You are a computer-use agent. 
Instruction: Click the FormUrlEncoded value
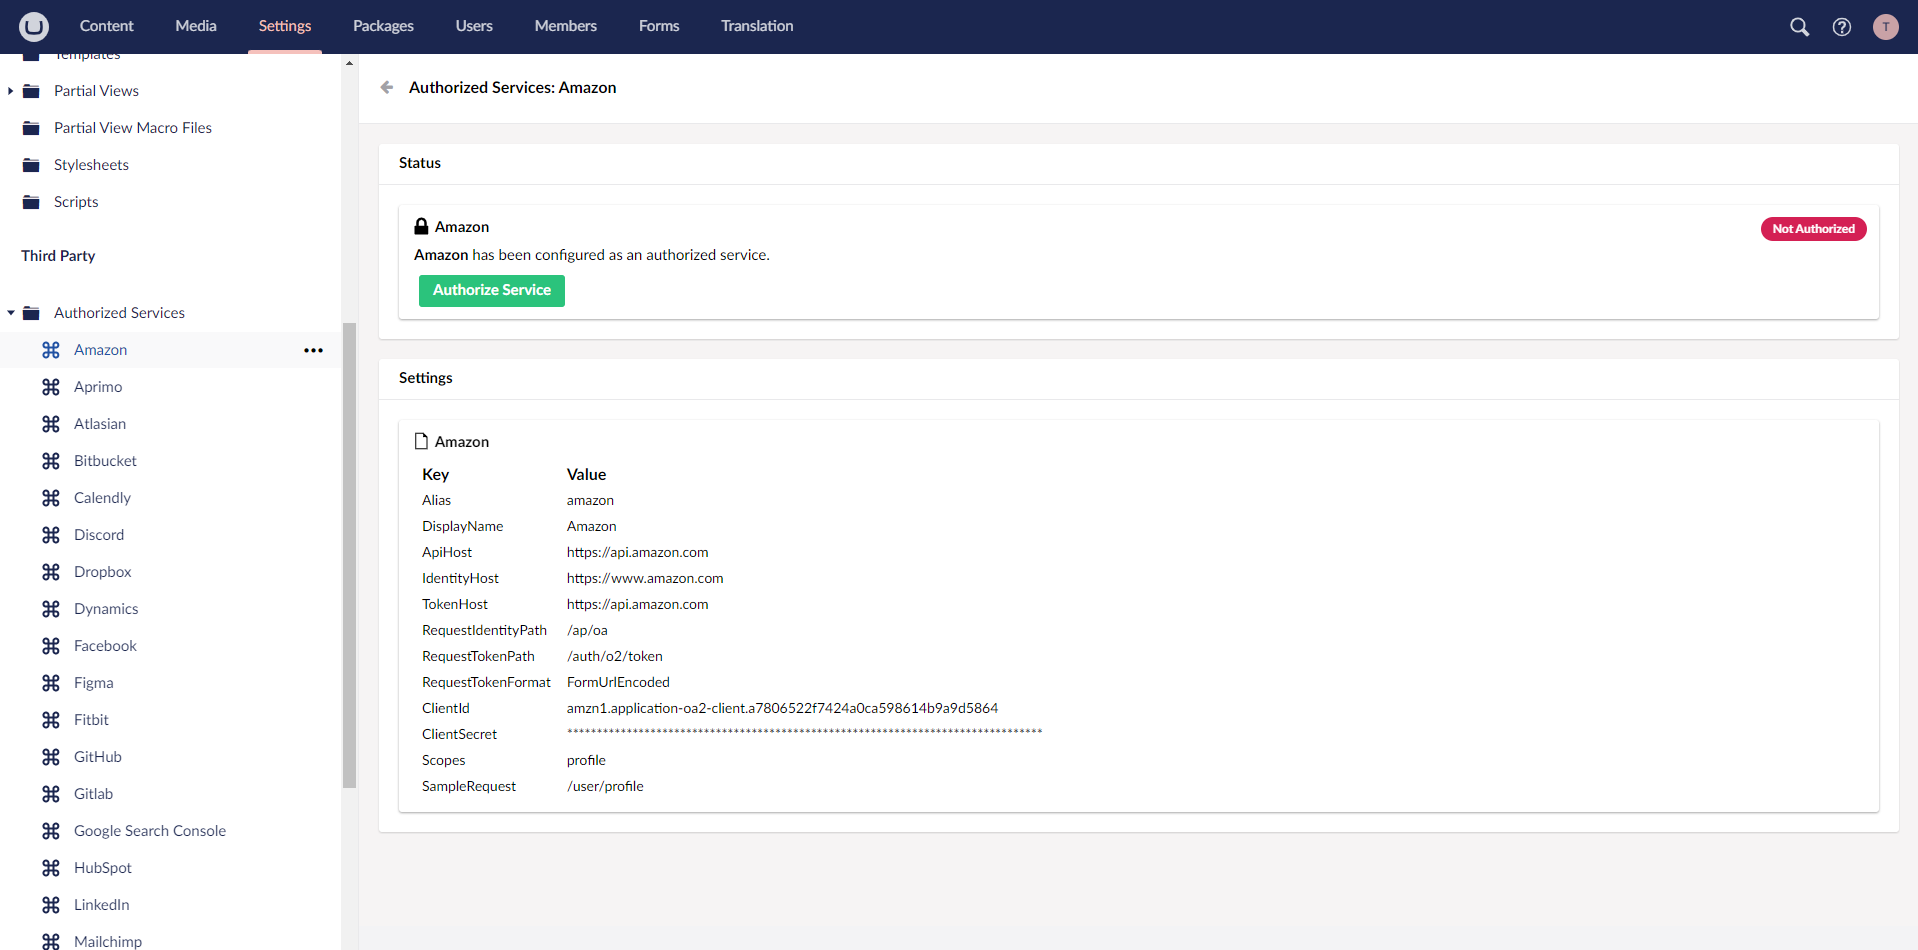618,682
